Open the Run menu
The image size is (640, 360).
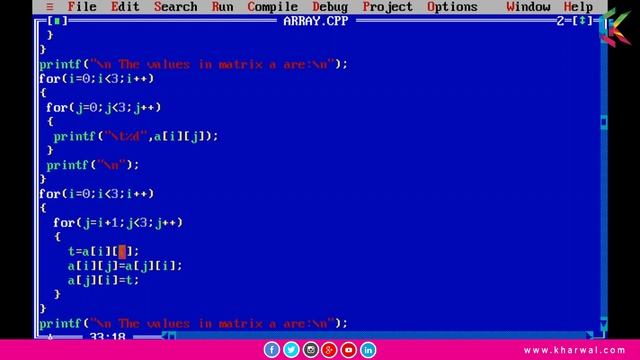pyautogui.click(x=222, y=7)
